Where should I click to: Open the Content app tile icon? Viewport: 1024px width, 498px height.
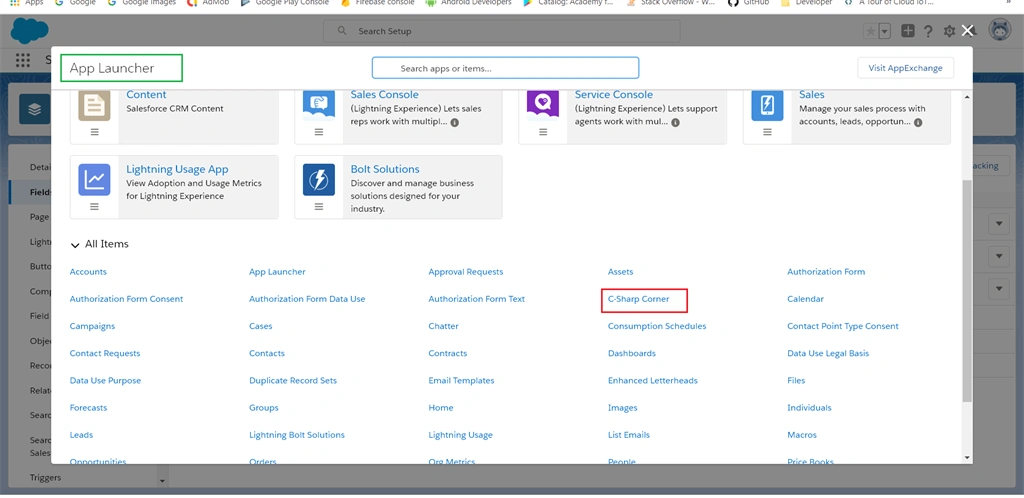94,106
